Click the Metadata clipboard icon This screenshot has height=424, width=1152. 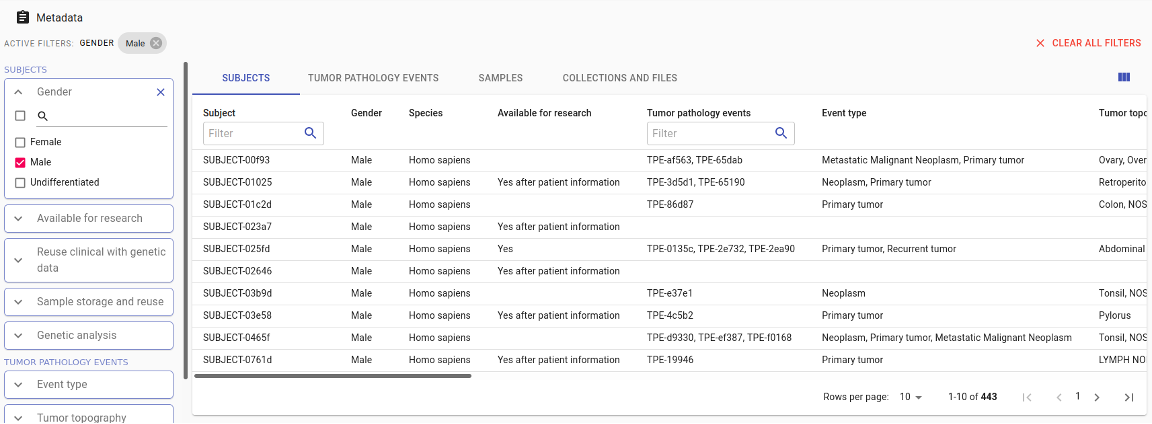tap(23, 17)
